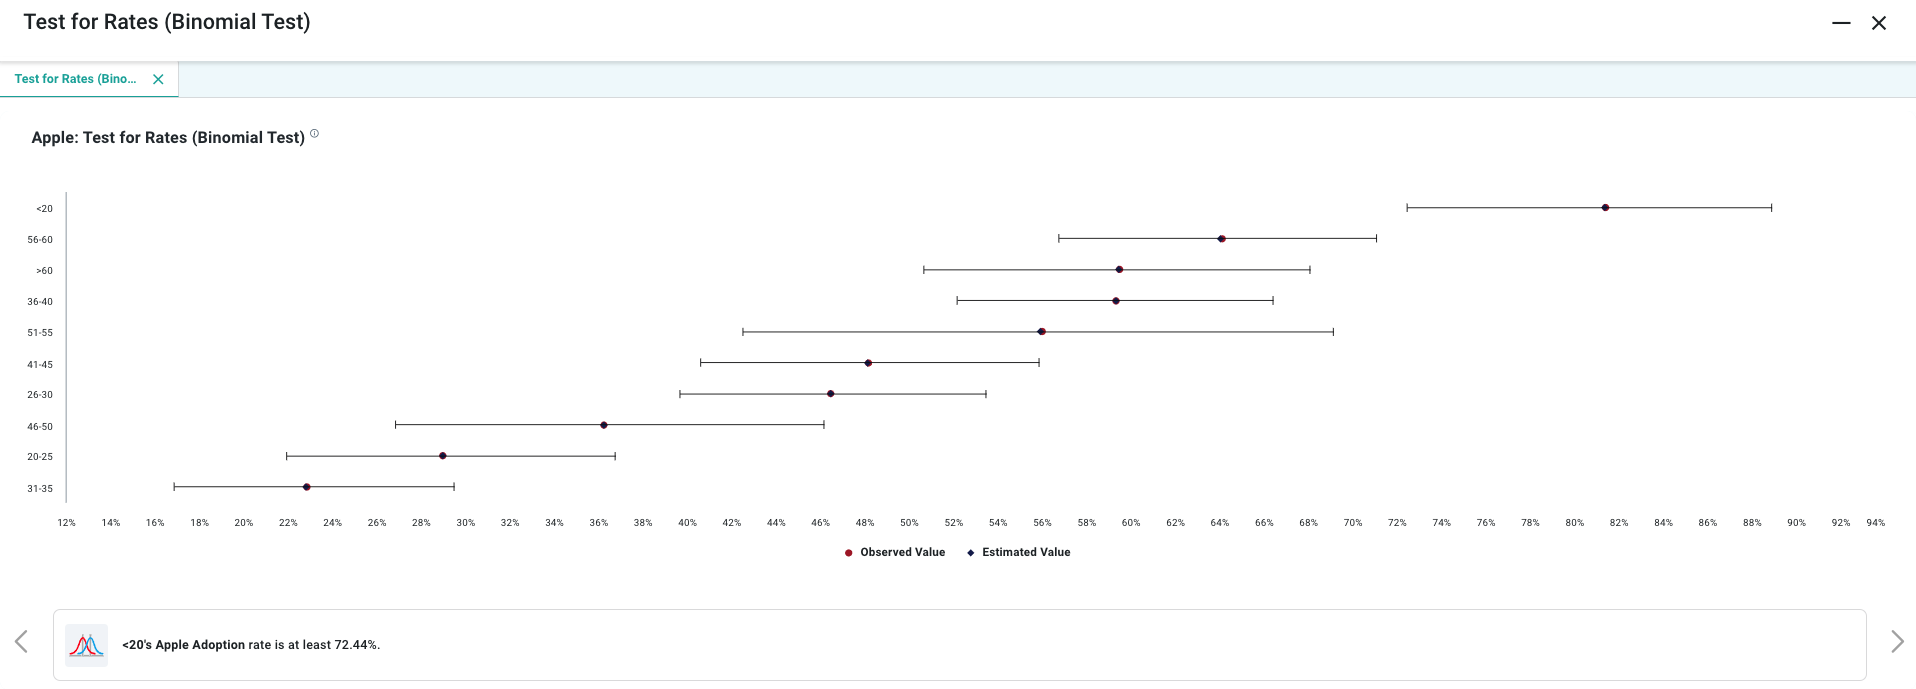This screenshot has height=689, width=1916.
Task: Click the Apple Adoption rate insight text
Action: pos(251,645)
